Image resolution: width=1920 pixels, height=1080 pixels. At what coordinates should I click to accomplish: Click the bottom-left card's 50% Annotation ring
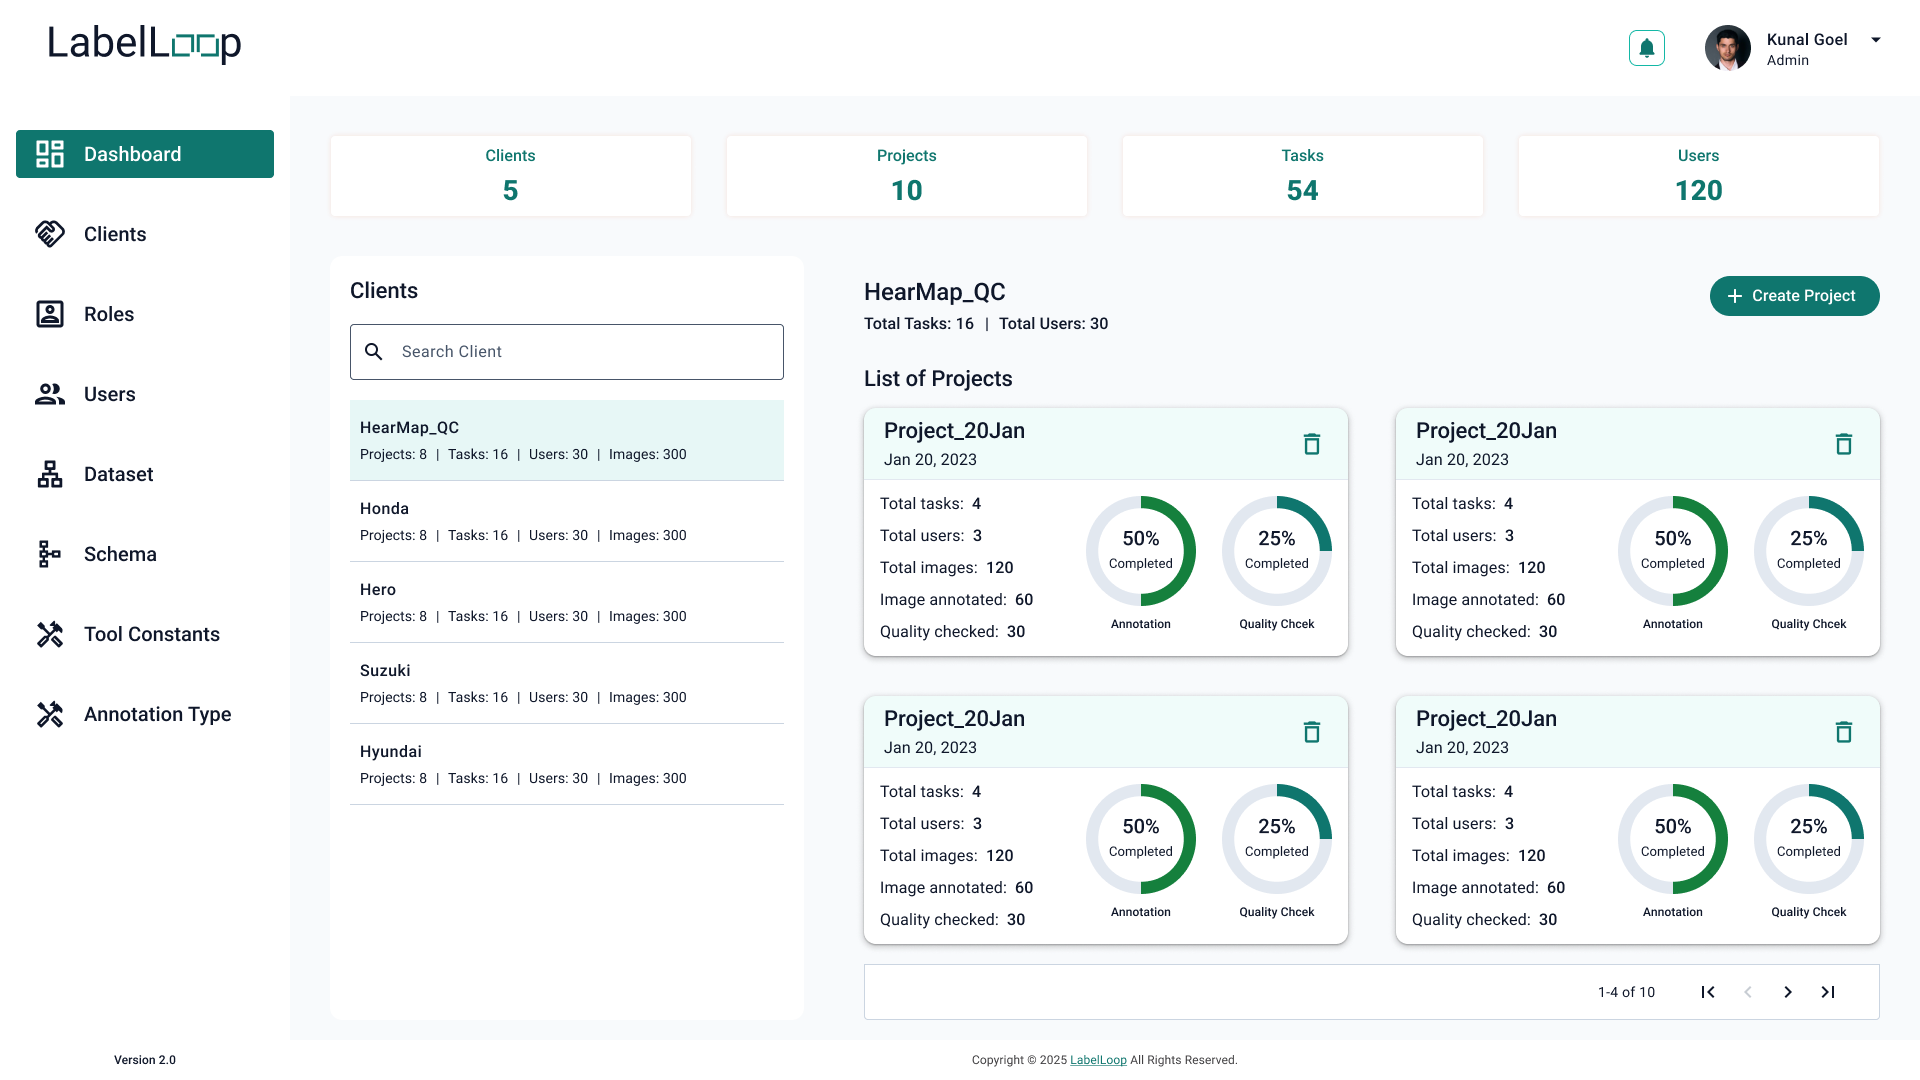[x=1141, y=839]
